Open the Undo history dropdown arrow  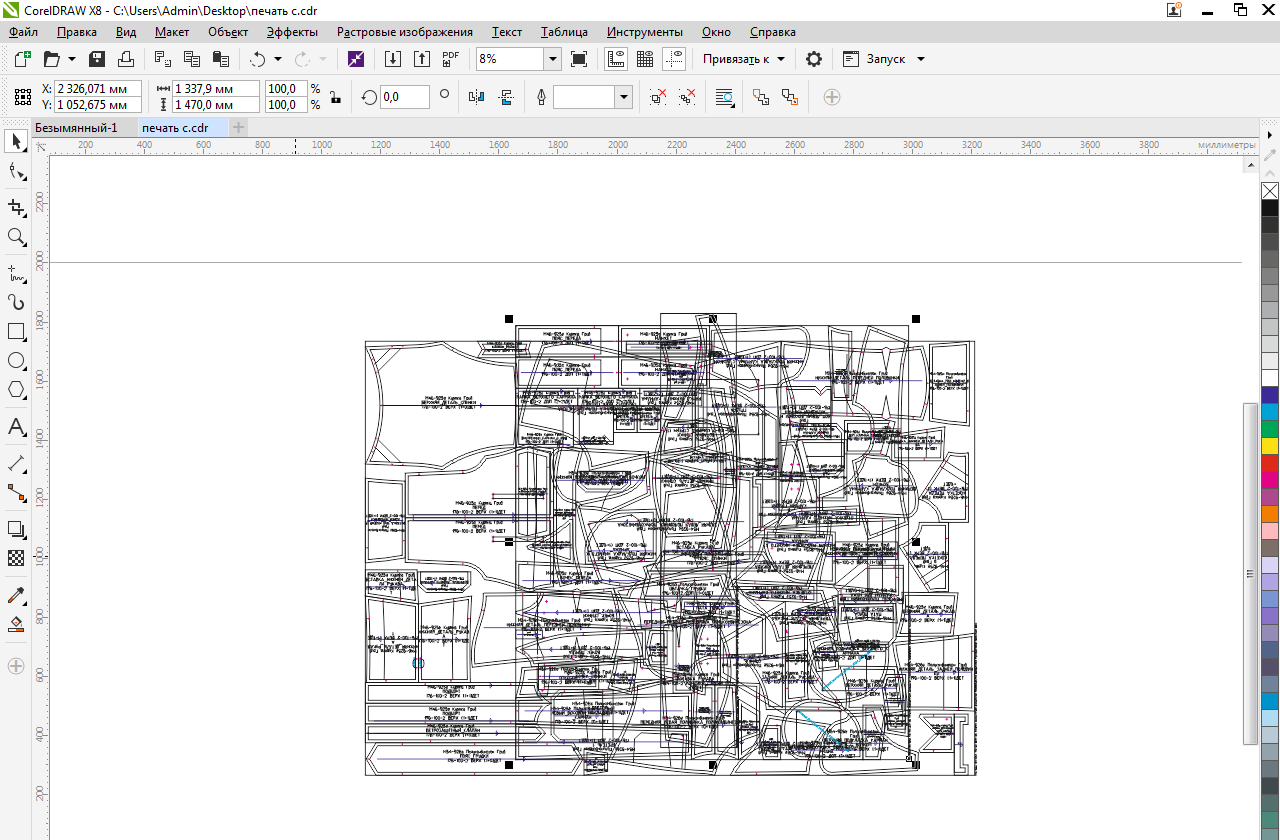(x=278, y=59)
